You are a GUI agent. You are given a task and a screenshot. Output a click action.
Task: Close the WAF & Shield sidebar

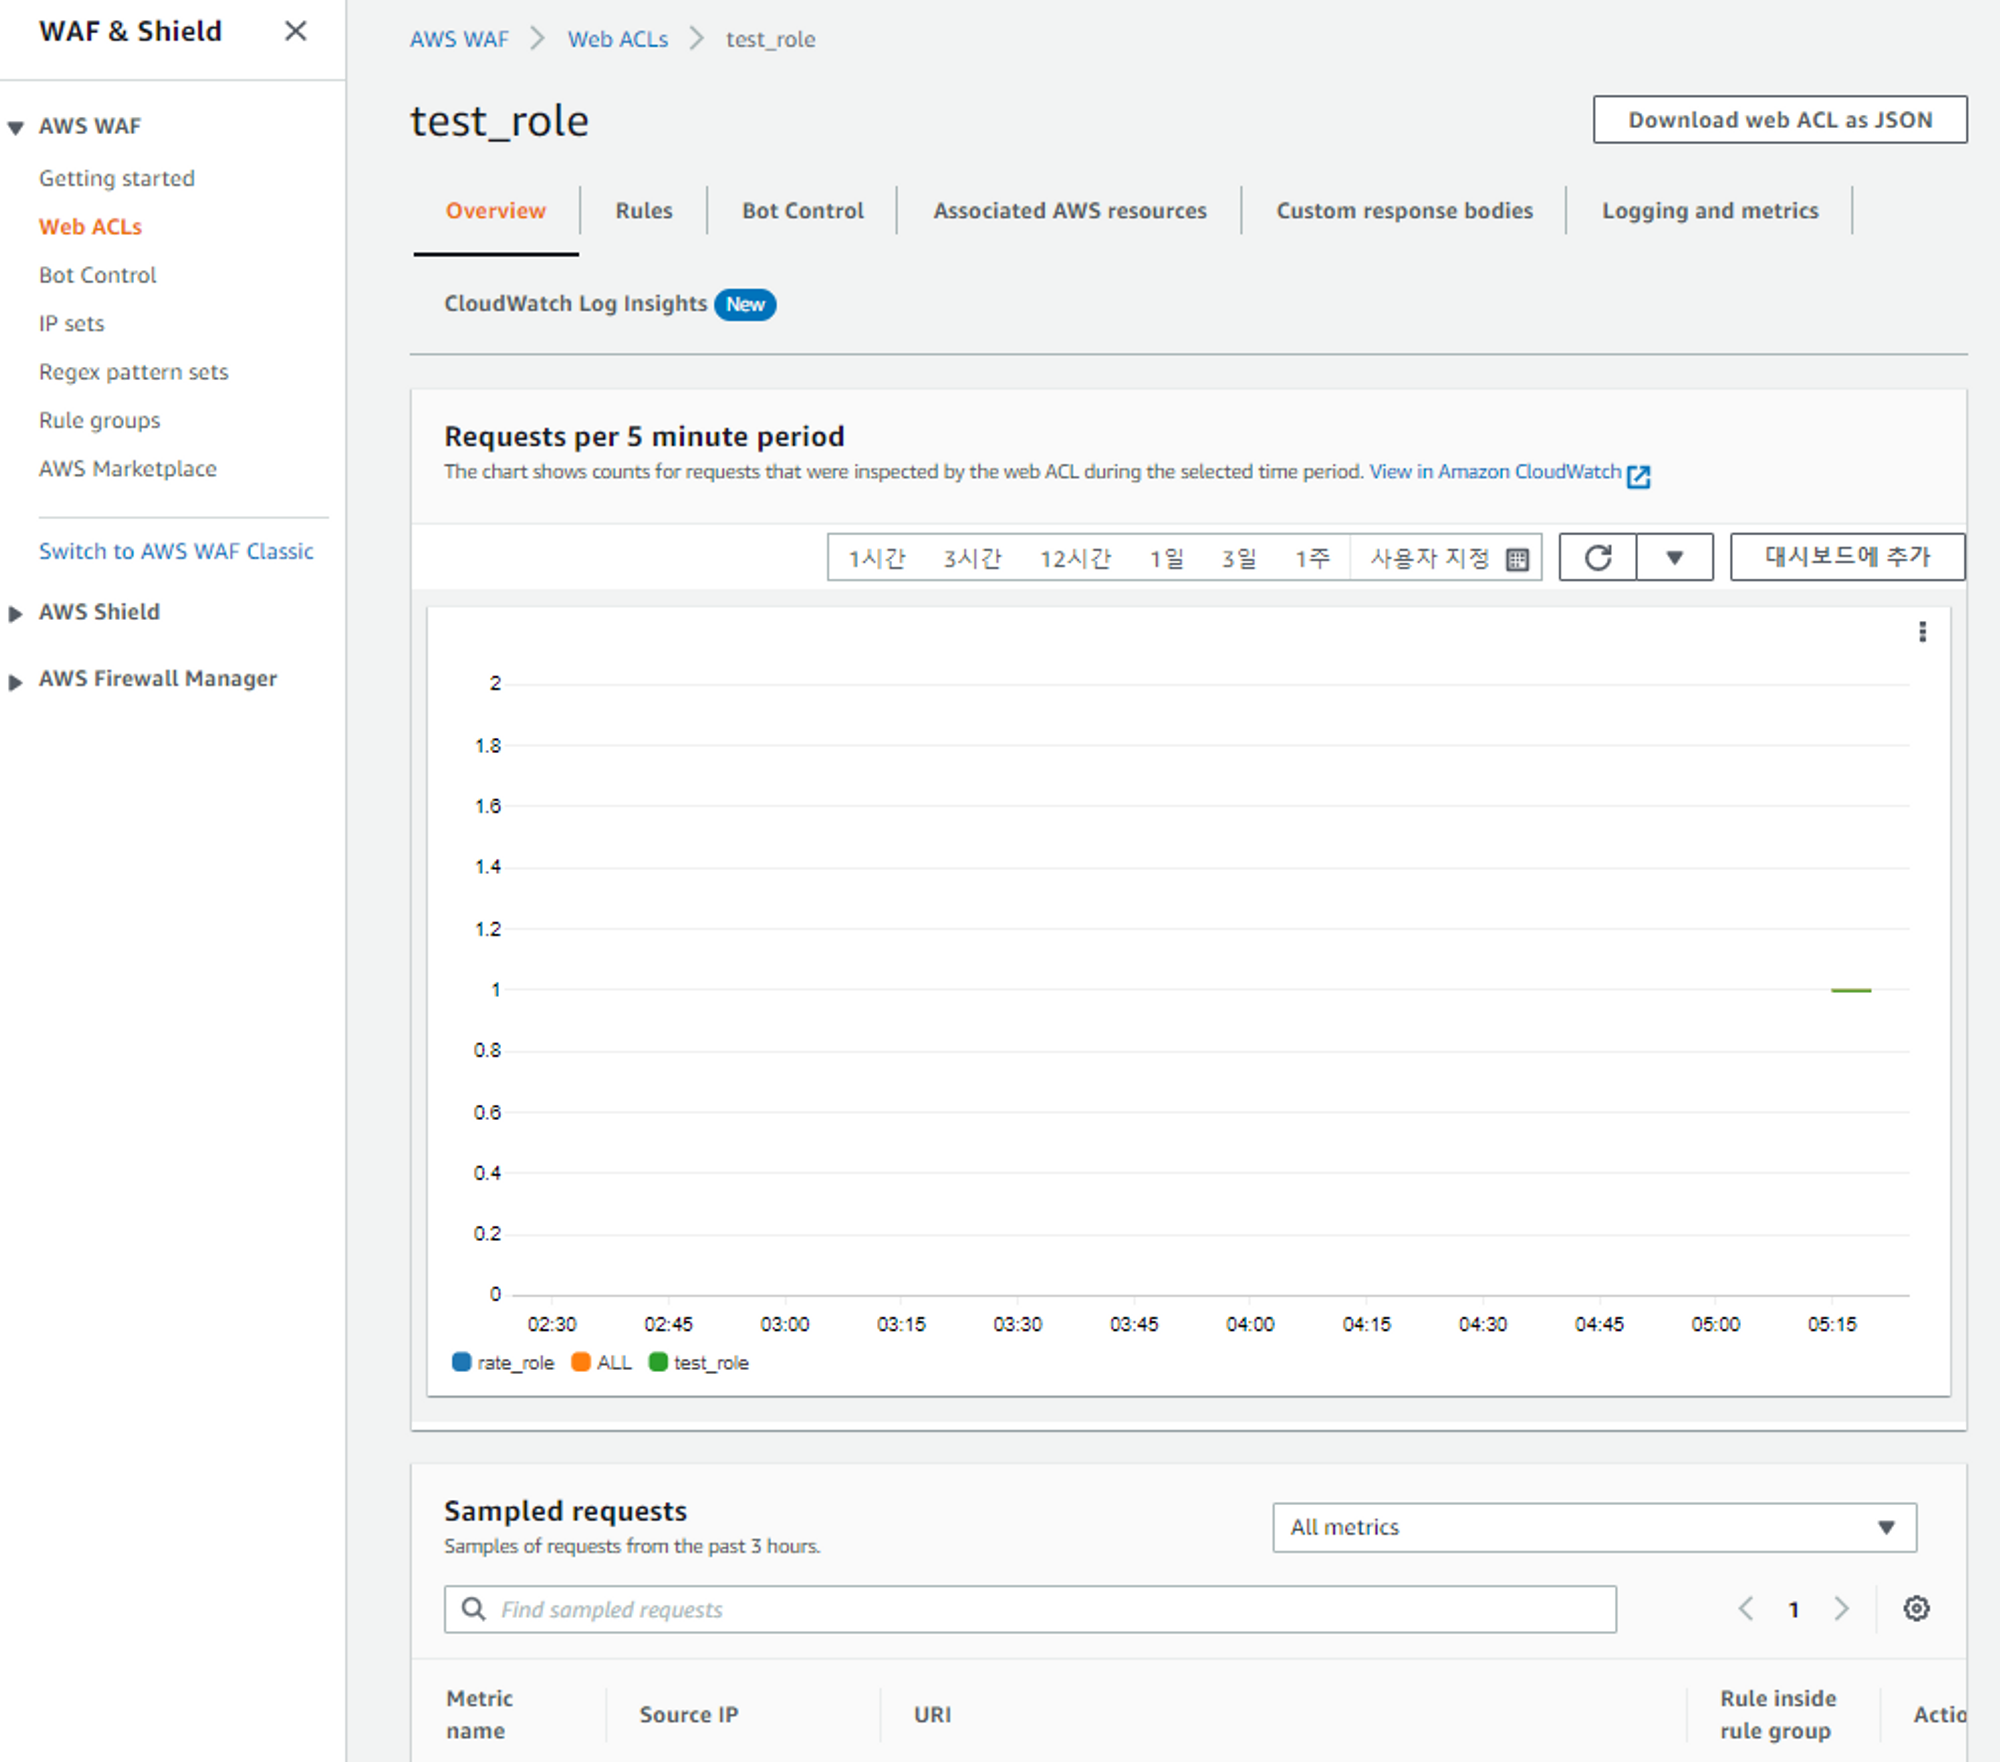click(295, 31)
